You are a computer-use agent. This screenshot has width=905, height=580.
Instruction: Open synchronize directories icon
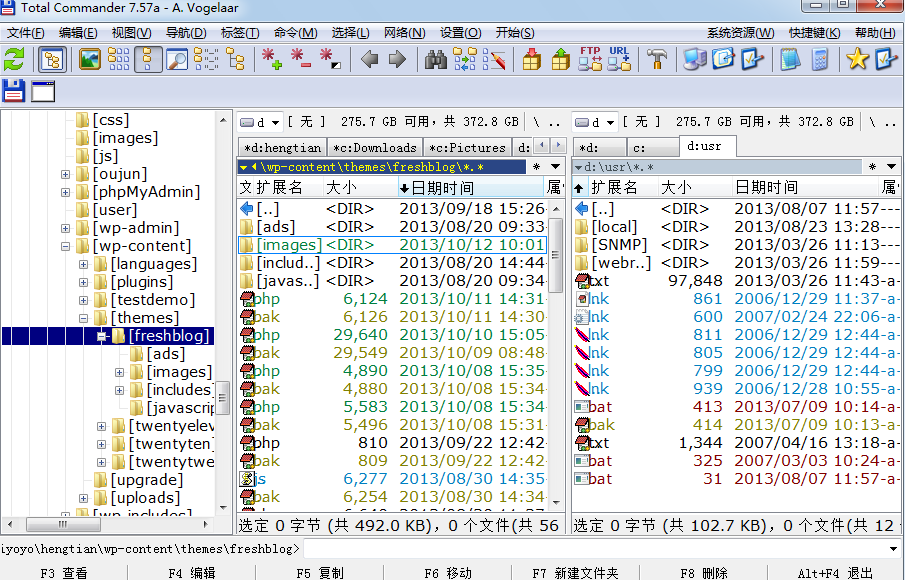tap(465, 59)
